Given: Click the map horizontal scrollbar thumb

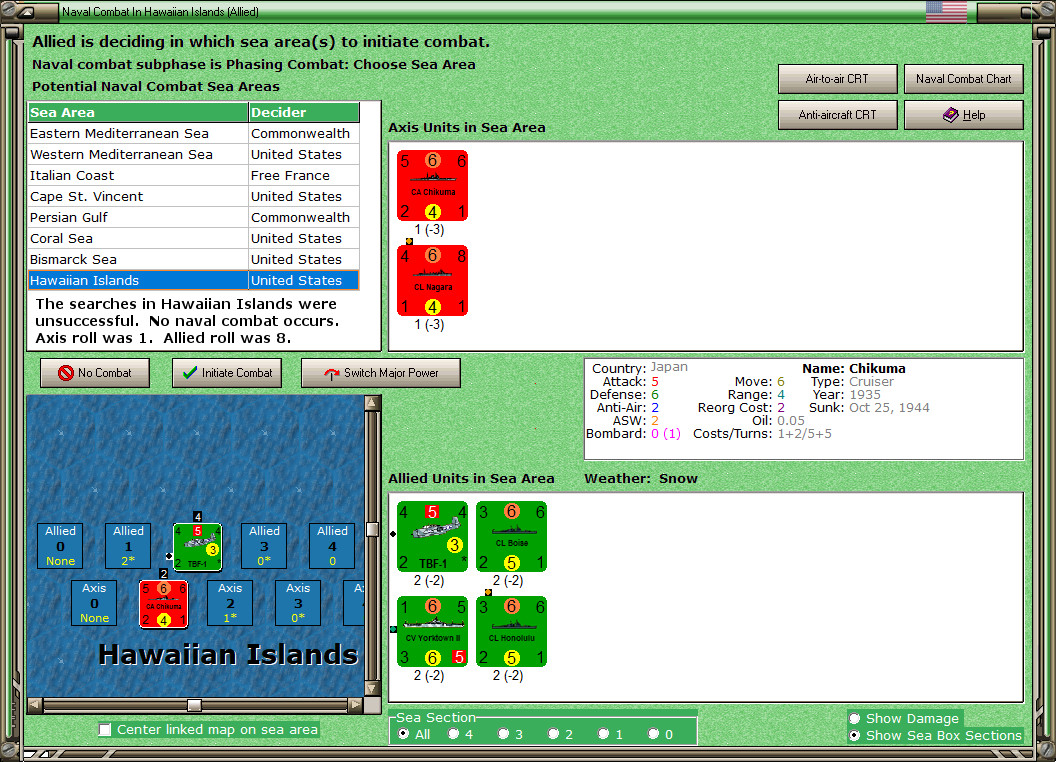Looking at the screenshot, I should (195, 705).
